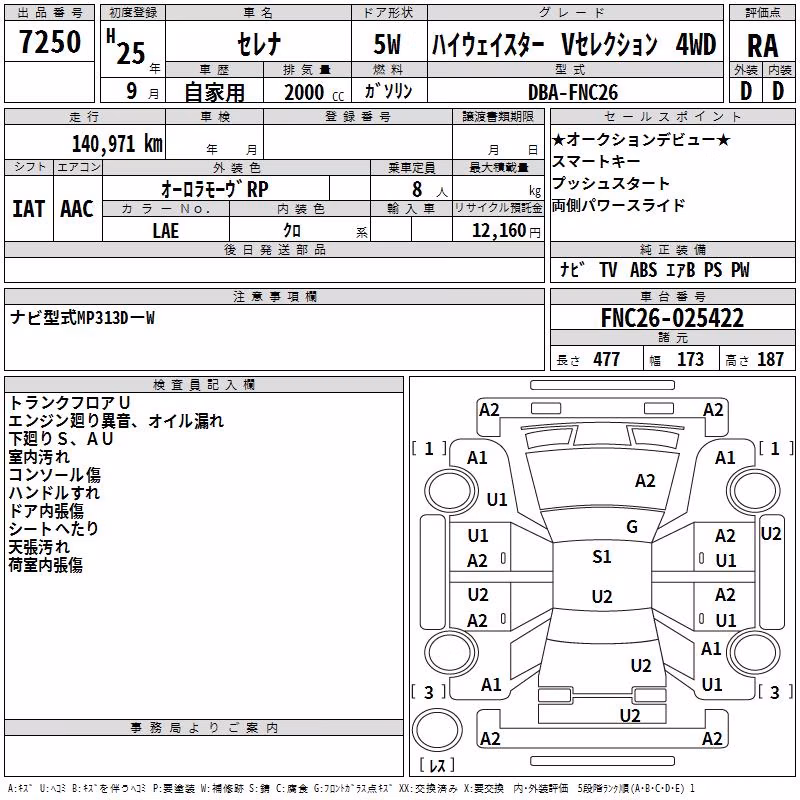Click the lot number "7250"

click(x=50, y=42)
